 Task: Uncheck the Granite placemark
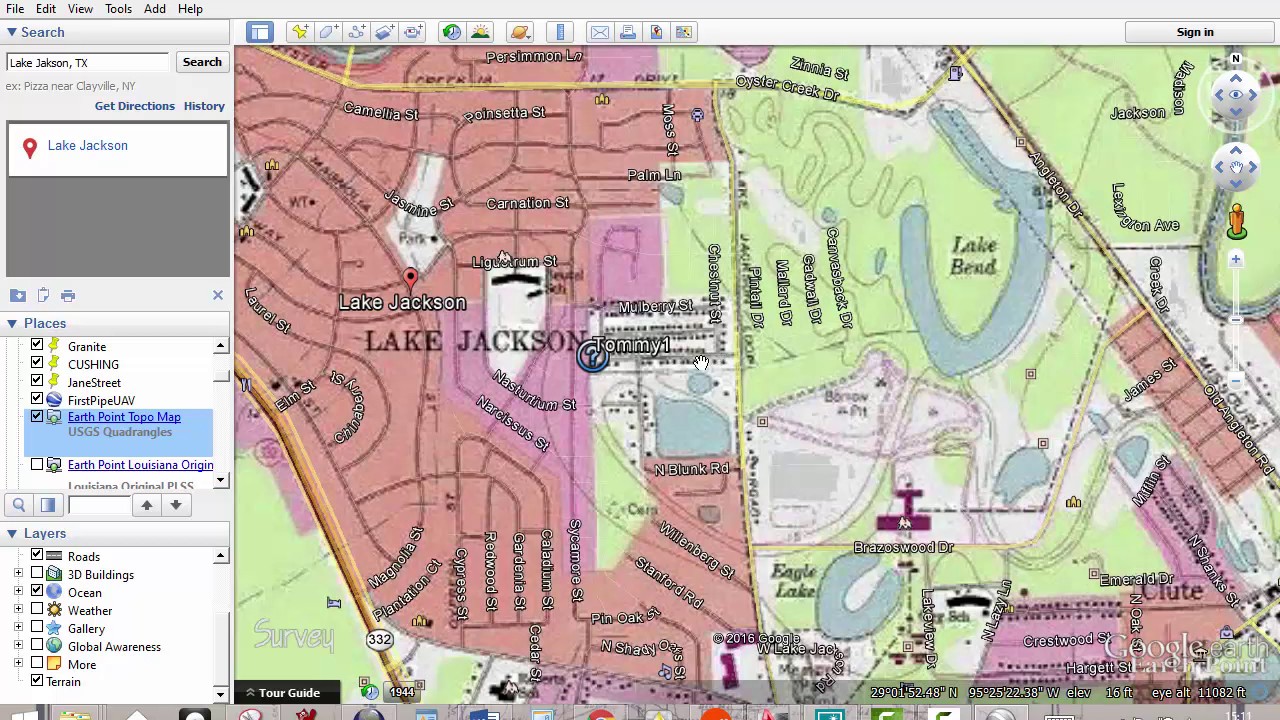(x=37, y=345)
